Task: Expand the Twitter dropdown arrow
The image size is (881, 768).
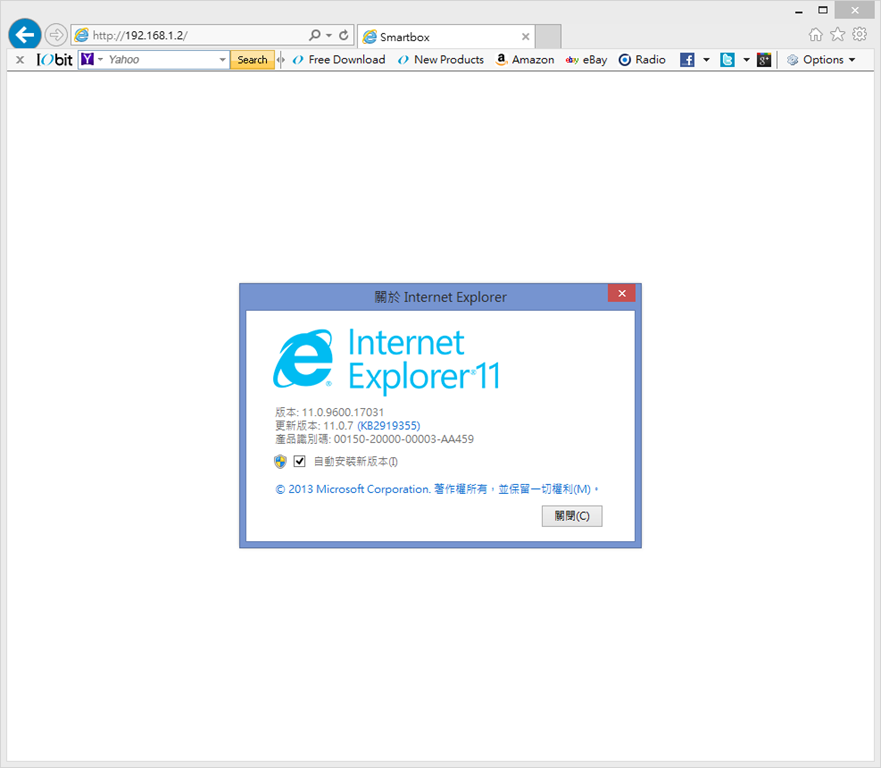Action: click(x=746, y=60)
